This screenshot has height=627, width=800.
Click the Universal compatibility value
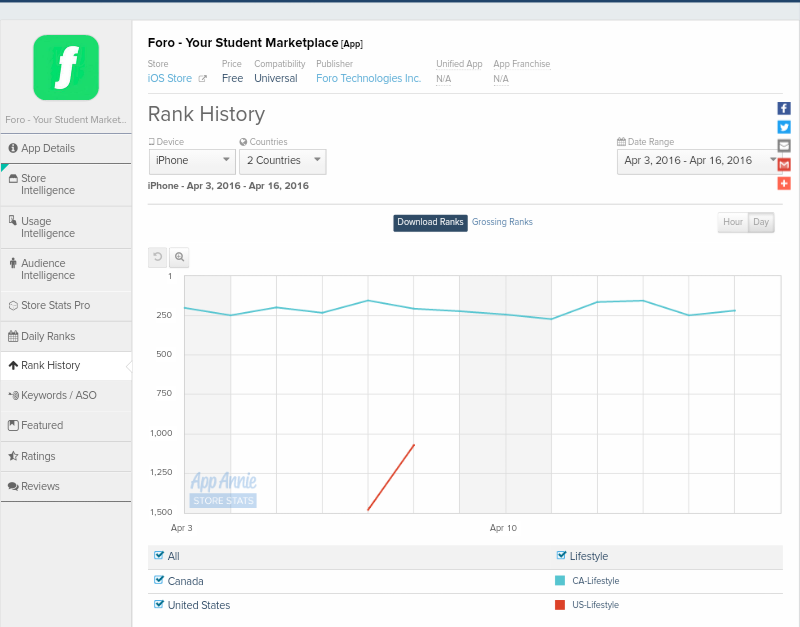click(x=276, y=78)
